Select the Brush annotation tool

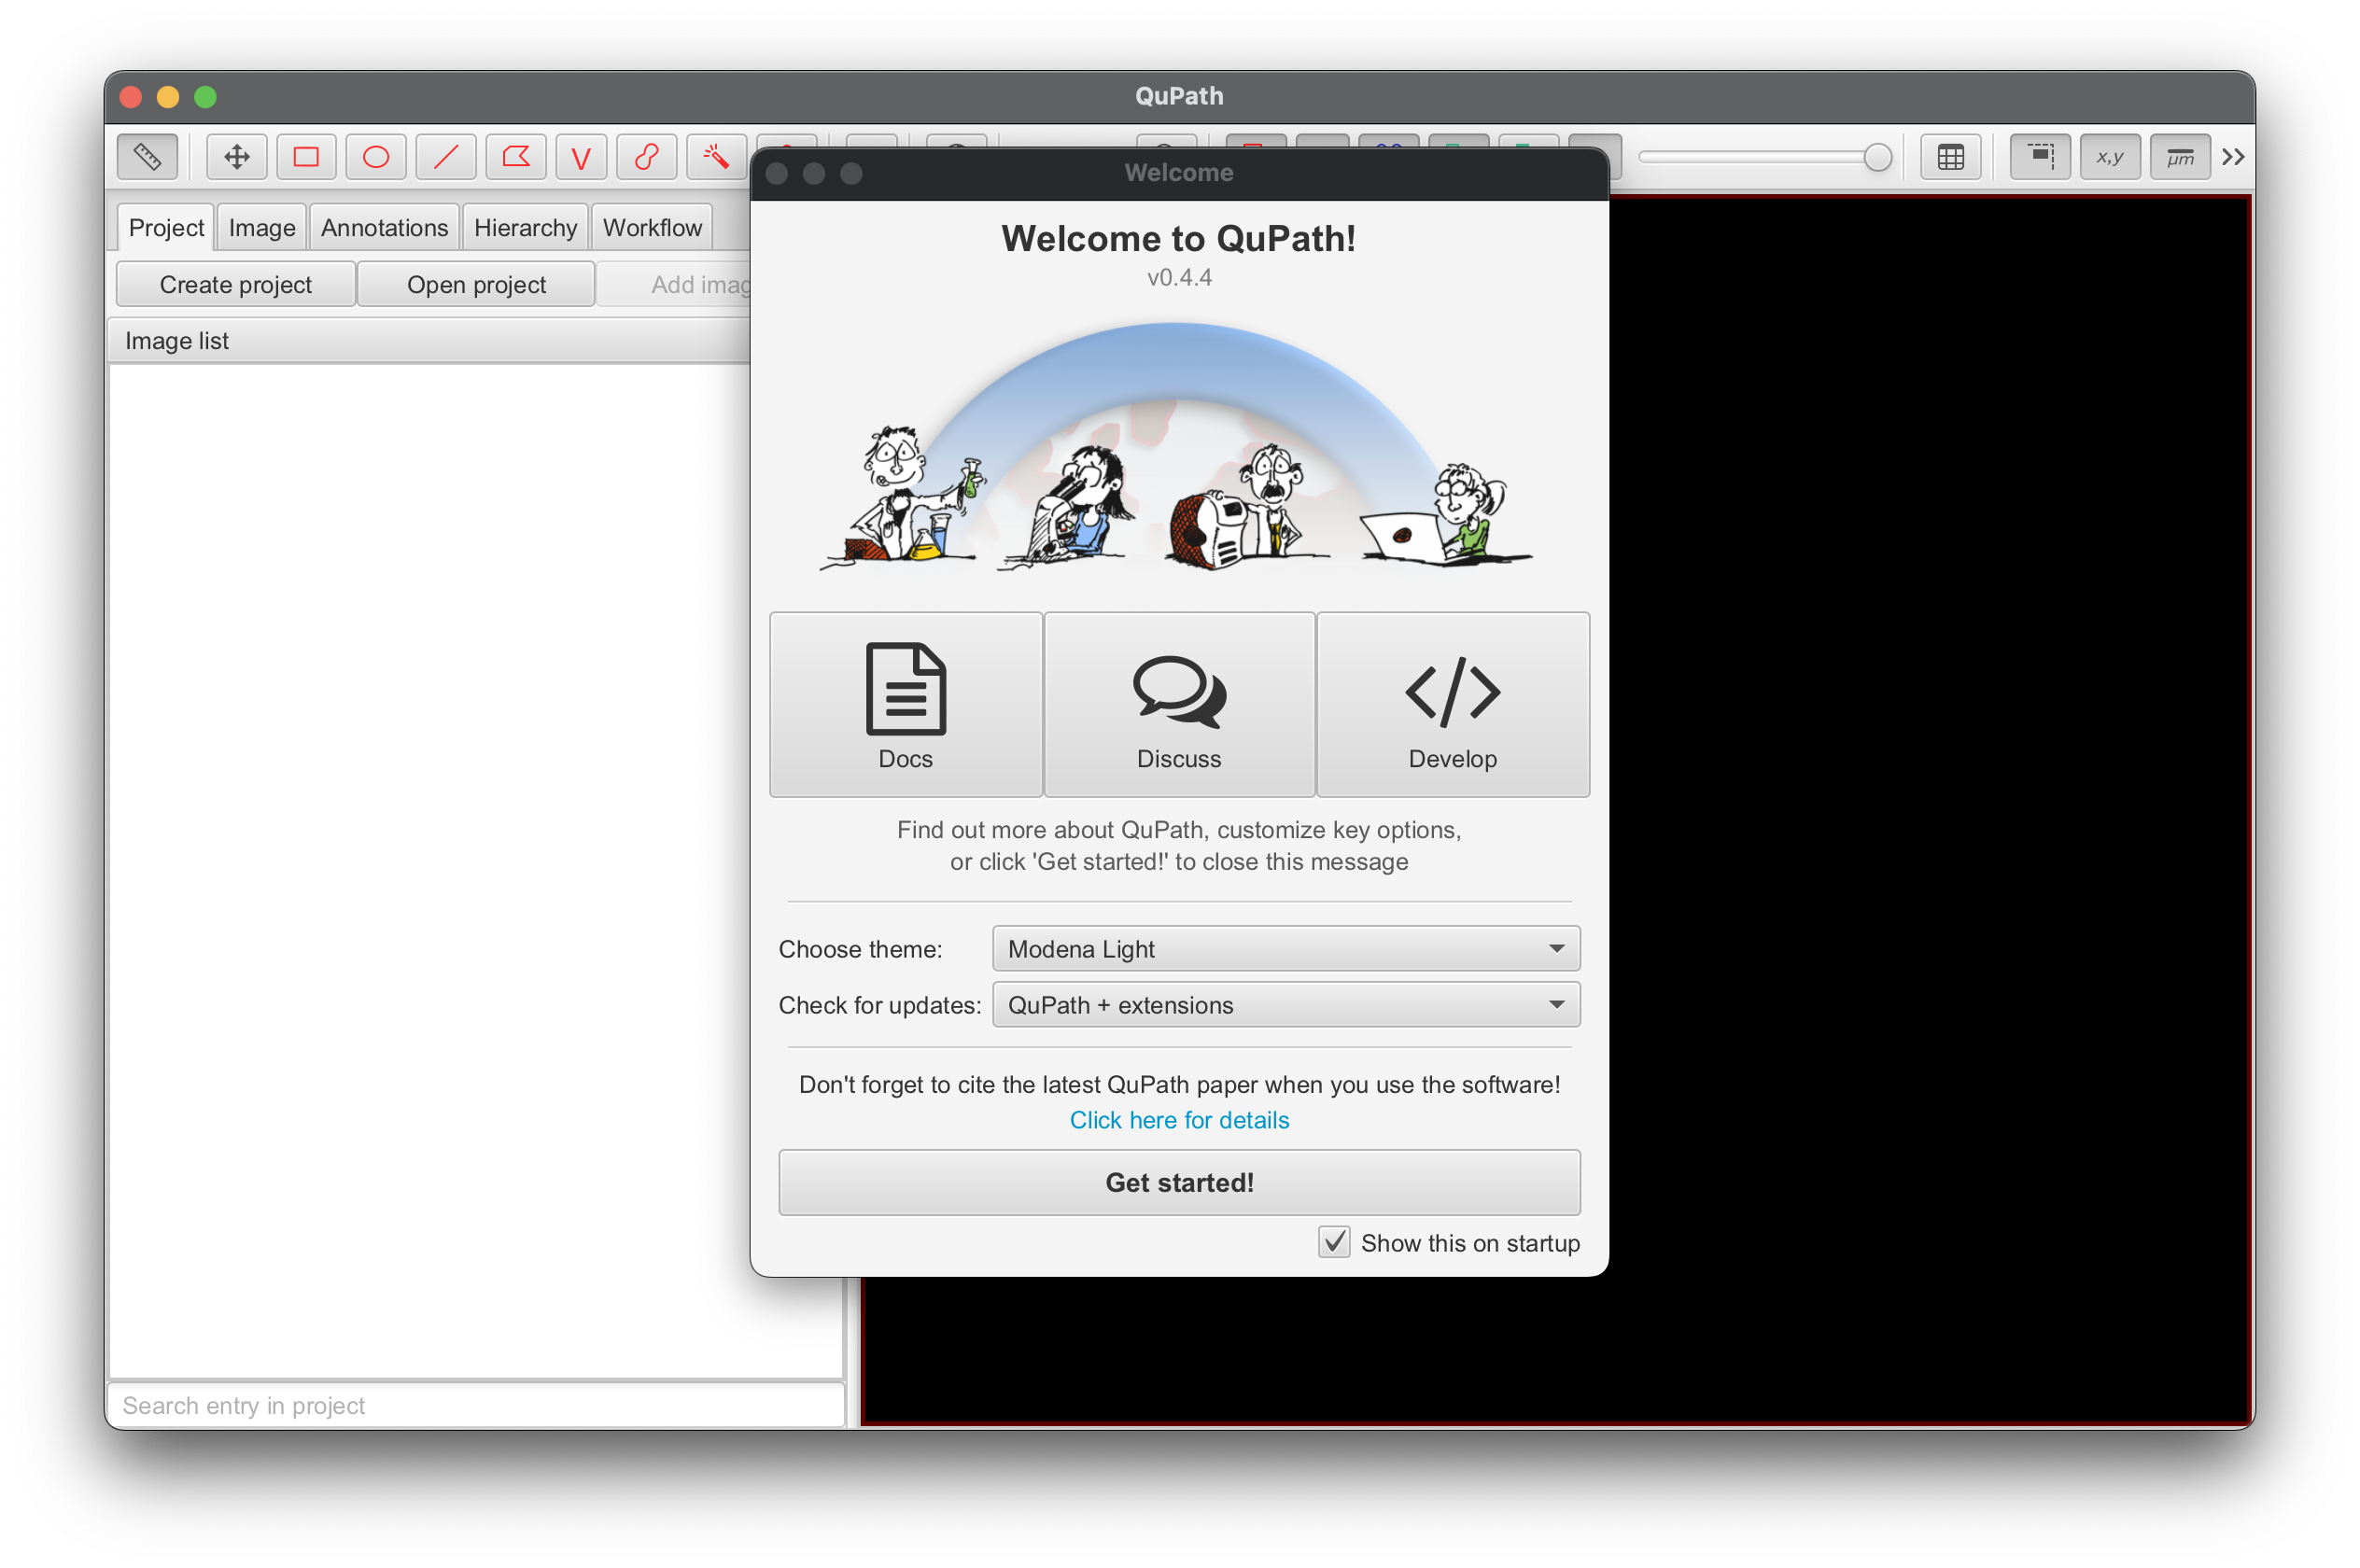(x=645, y=160)
